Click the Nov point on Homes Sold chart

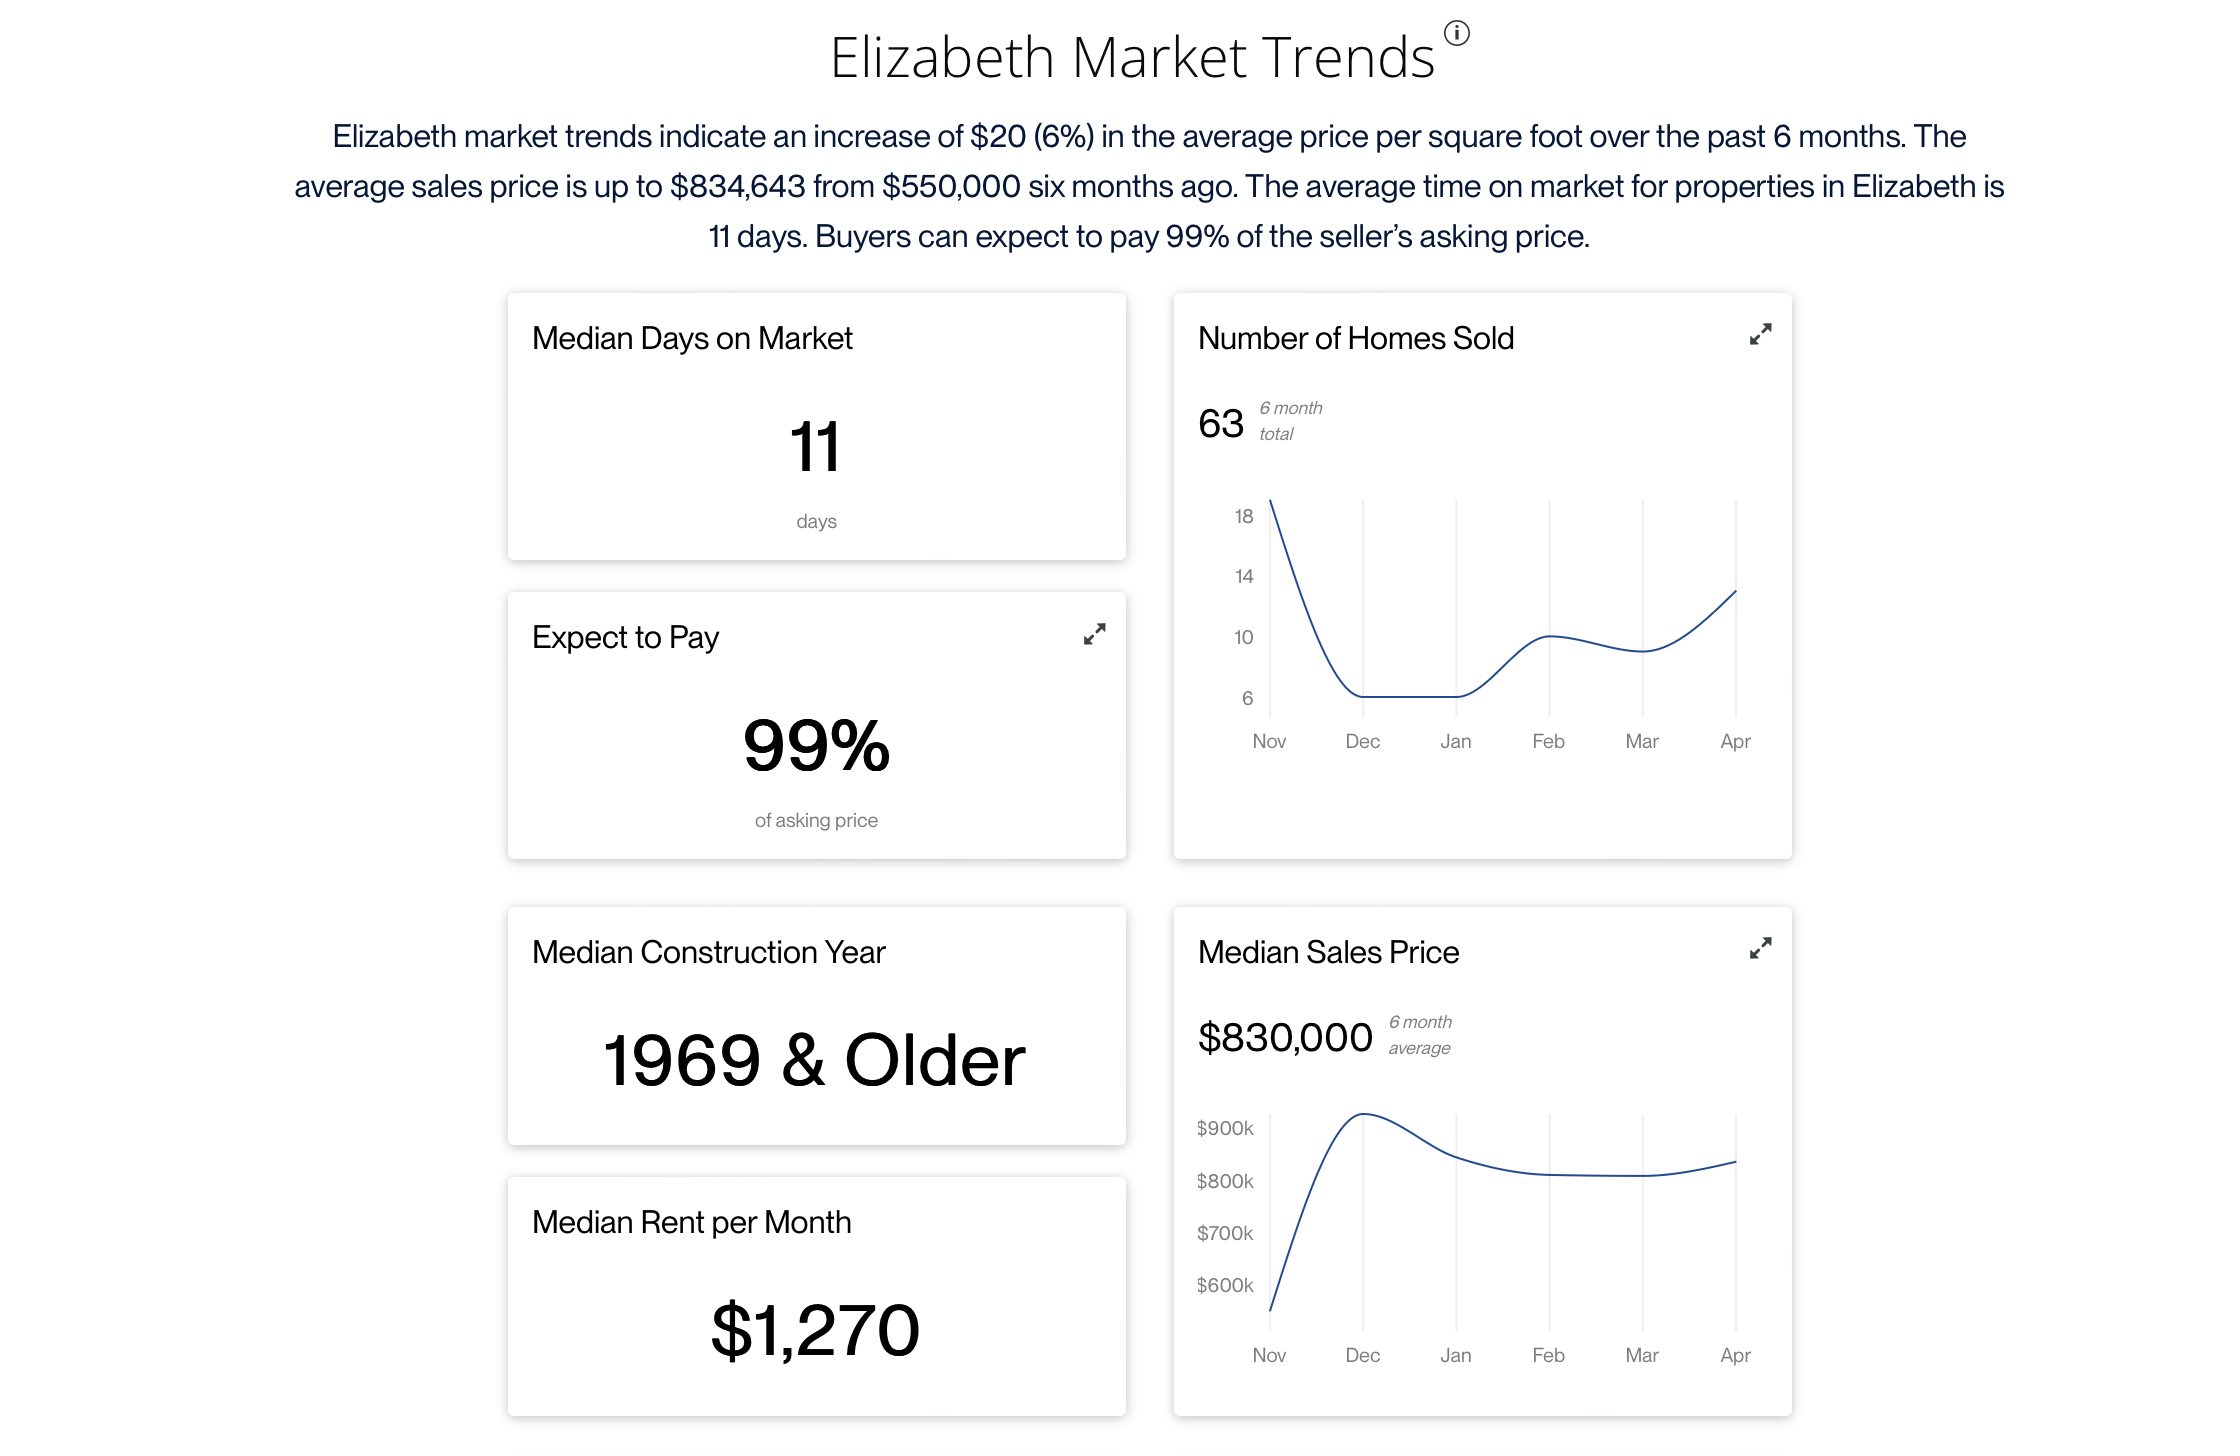1270,500
